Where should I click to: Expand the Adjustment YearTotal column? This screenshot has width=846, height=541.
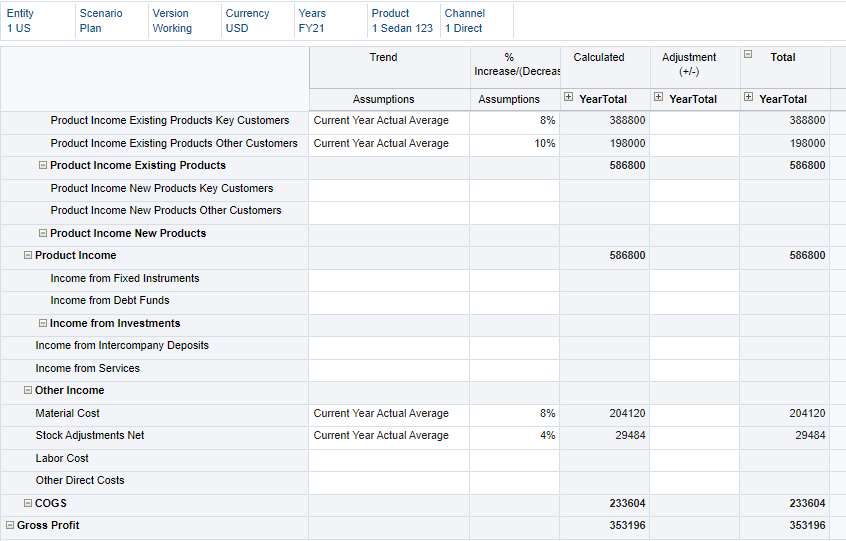pyautogui.click(x=659, y=98)
